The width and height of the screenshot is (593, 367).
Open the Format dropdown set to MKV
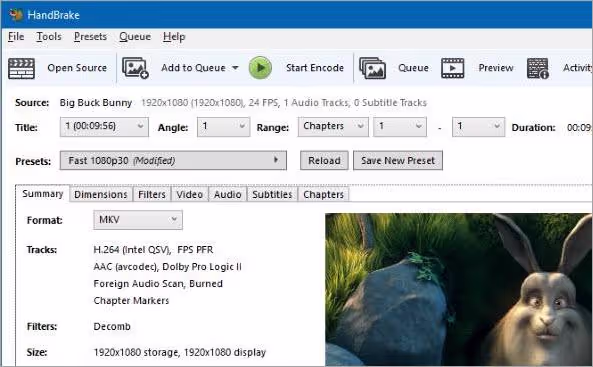click(138, 220)
